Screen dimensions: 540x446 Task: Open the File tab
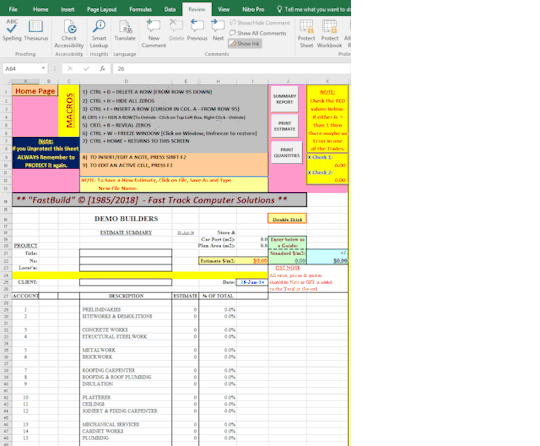[13, 9]
